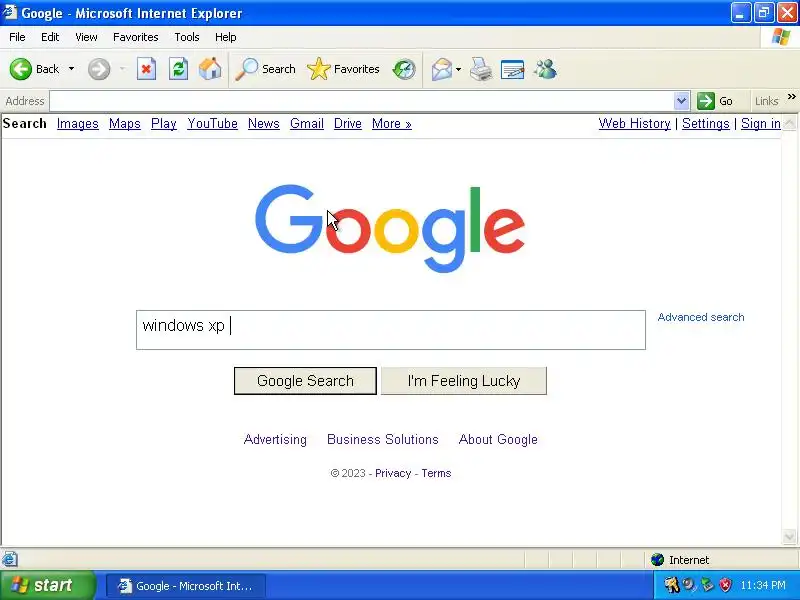Expand the Mail button dropdown arrow
Screen dimensions: 800x600
coord(458,69)
